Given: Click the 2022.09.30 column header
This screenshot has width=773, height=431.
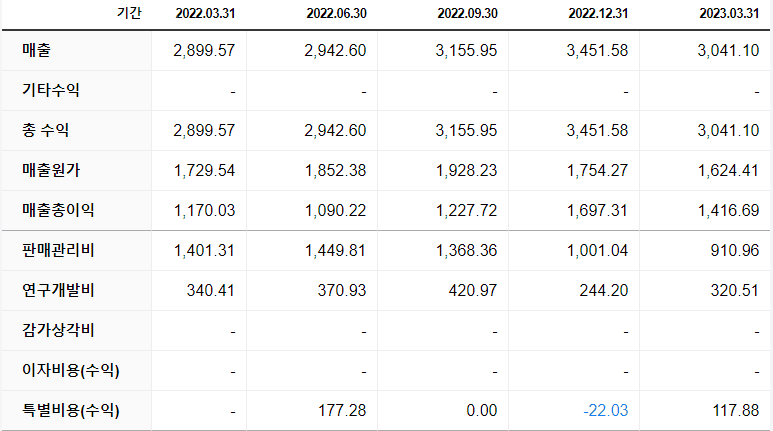Looking at the screenshot, I should point(467,13).
